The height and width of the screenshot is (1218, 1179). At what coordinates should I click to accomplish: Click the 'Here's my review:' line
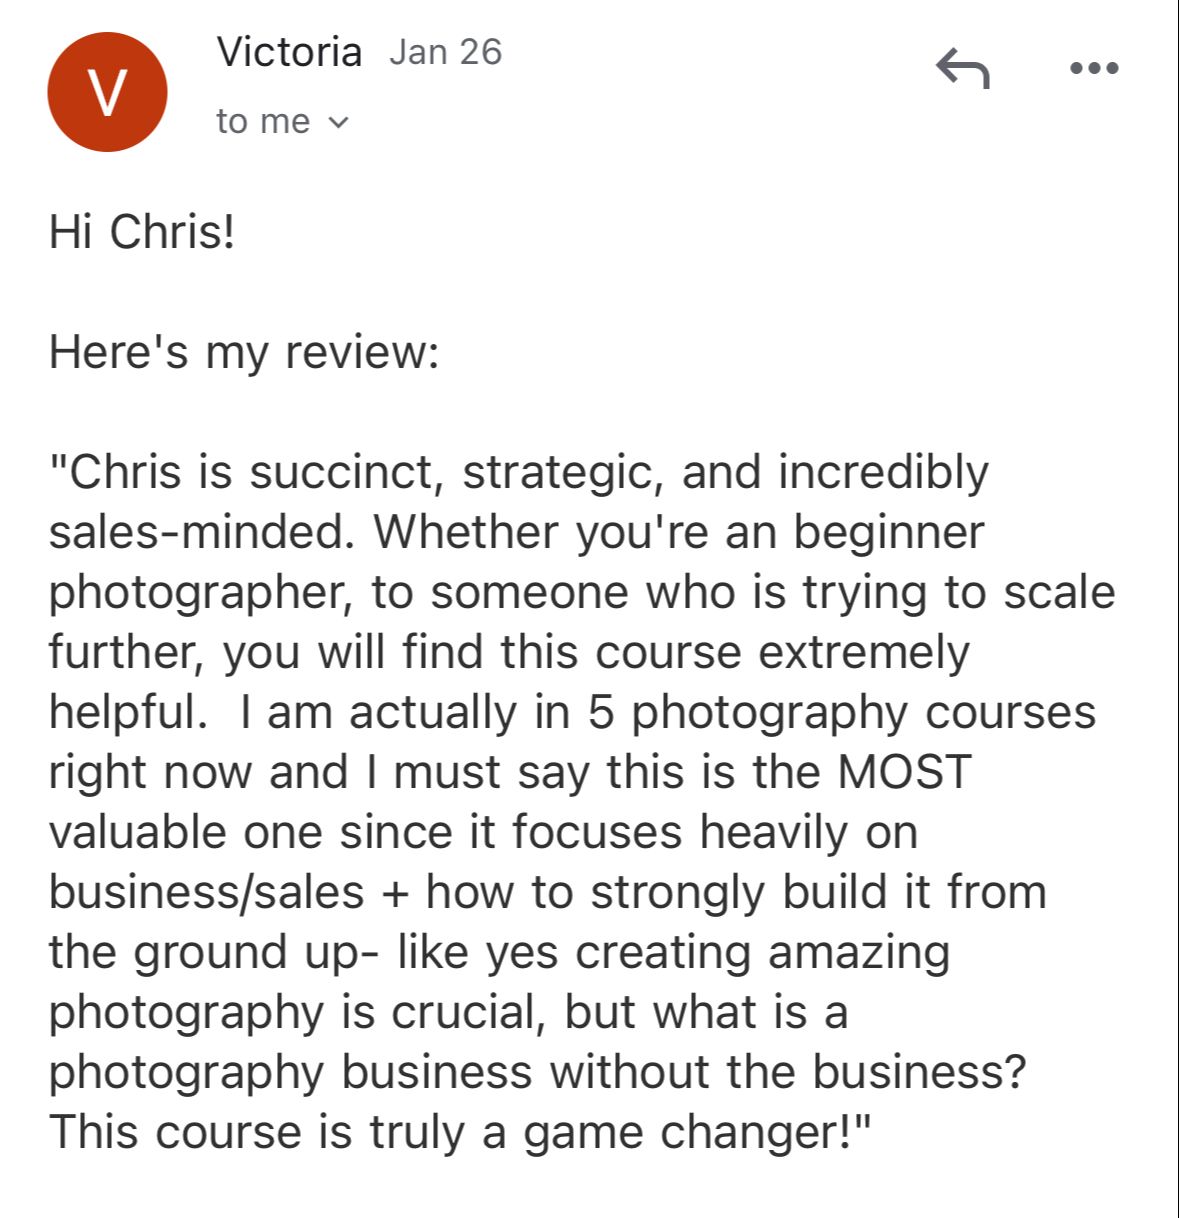[244, 352]
